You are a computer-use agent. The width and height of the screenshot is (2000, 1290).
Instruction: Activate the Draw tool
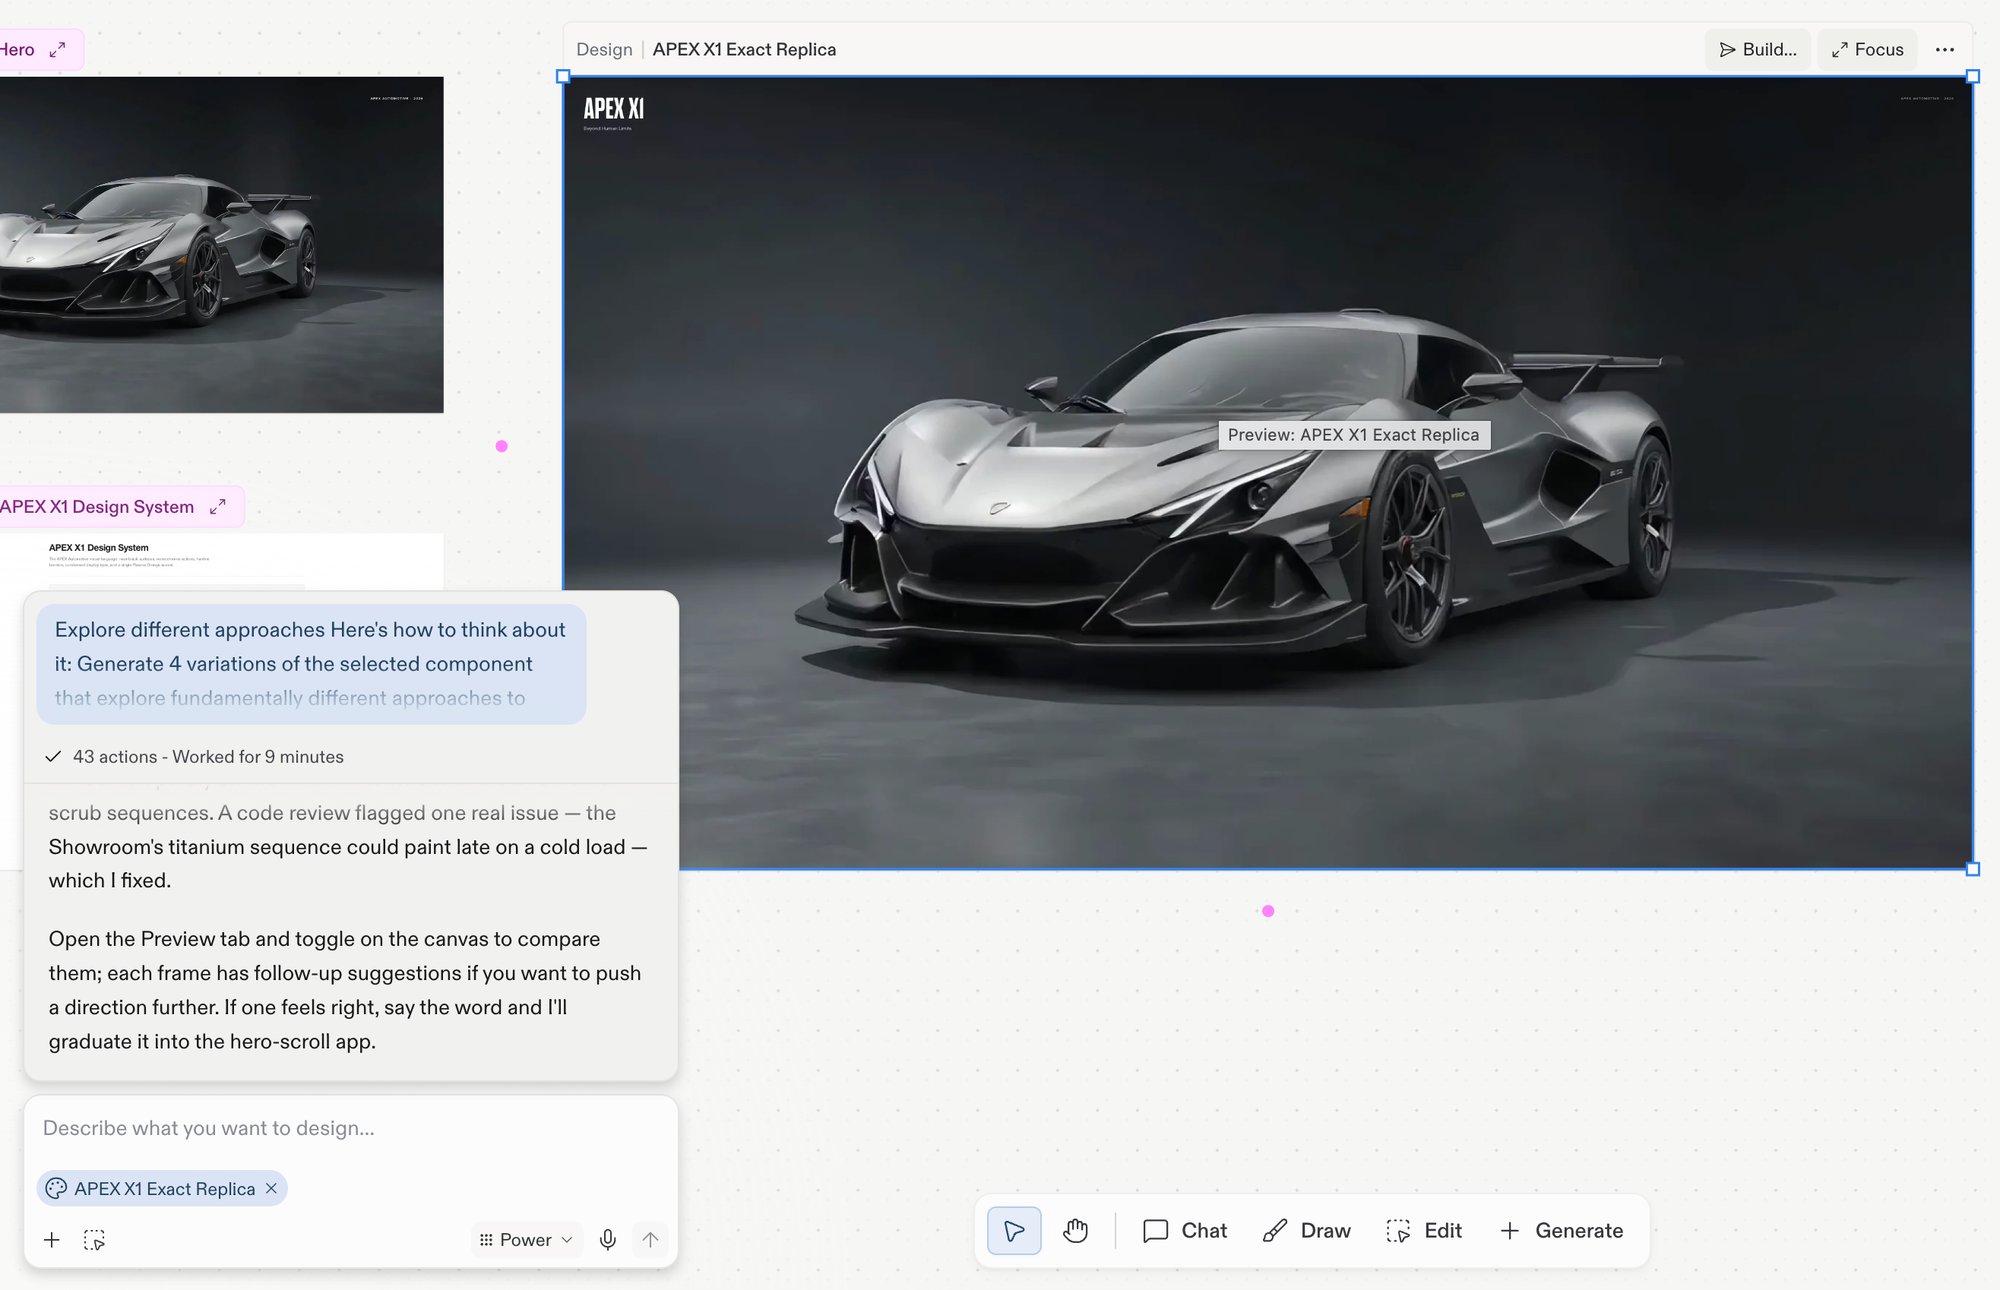coord(1307,1230)
